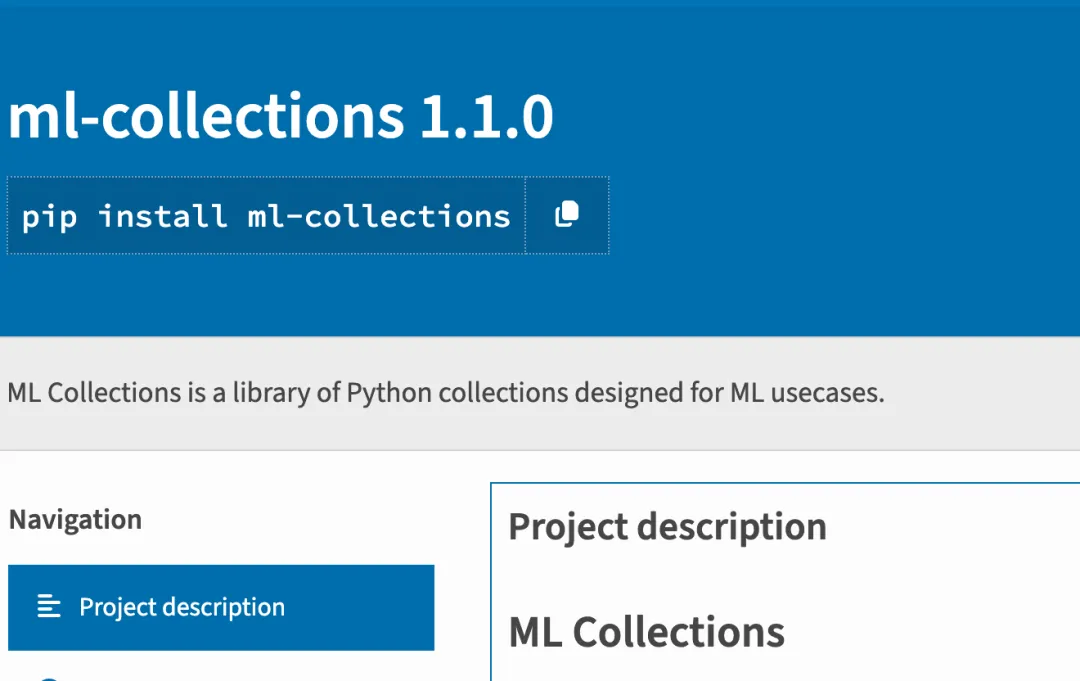The height and width of the screenshot is (681, 1080).
Task: Click 'install' in the pip command box
Action: pos(162,216)
